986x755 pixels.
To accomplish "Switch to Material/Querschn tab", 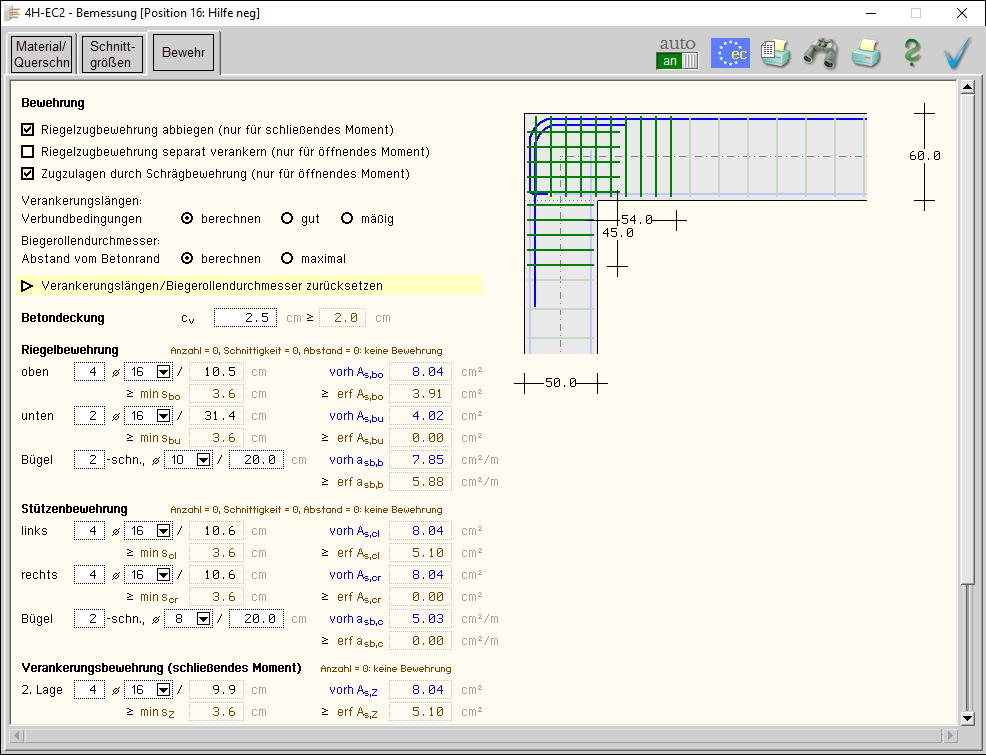I will coord(41,54).
